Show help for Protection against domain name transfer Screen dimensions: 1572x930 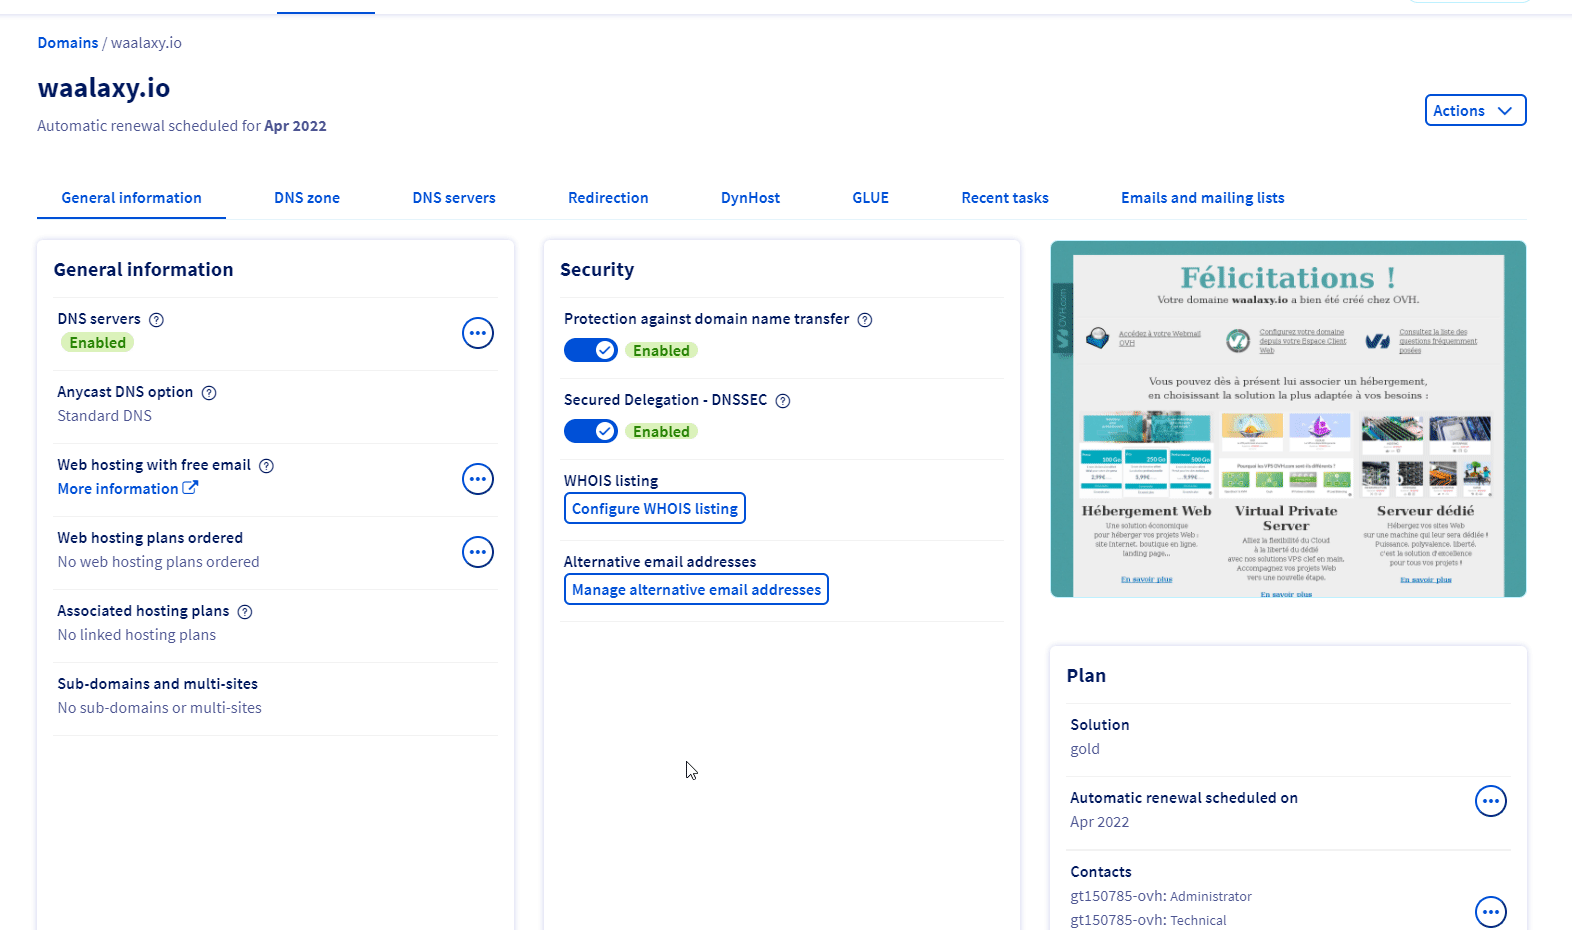pos(865,320)
